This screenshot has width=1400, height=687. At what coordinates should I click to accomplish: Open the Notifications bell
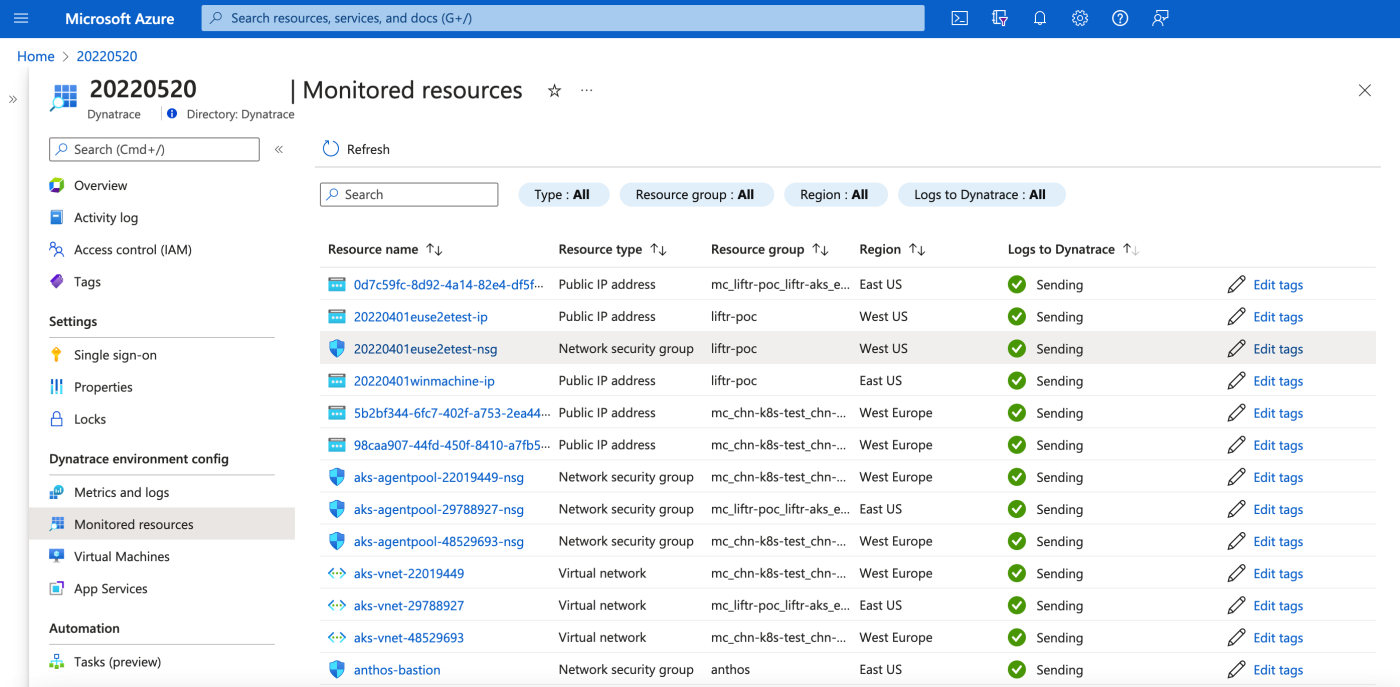coord(1039,17)
